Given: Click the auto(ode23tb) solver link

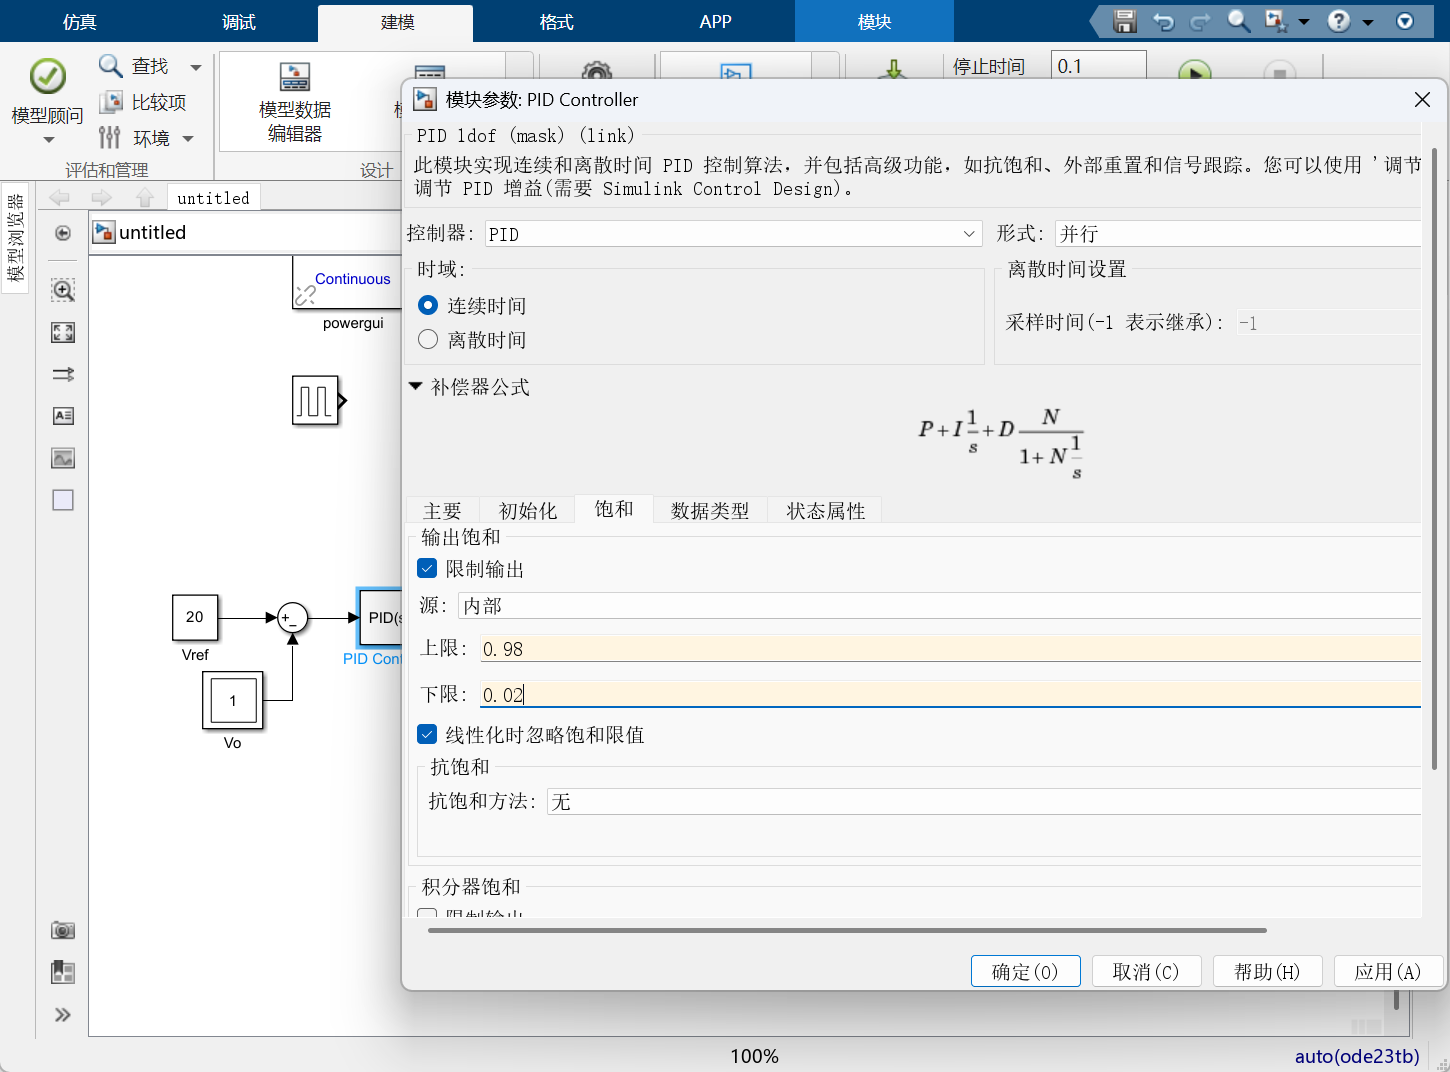Looking at the screenshot, I should (1357, 1056).
